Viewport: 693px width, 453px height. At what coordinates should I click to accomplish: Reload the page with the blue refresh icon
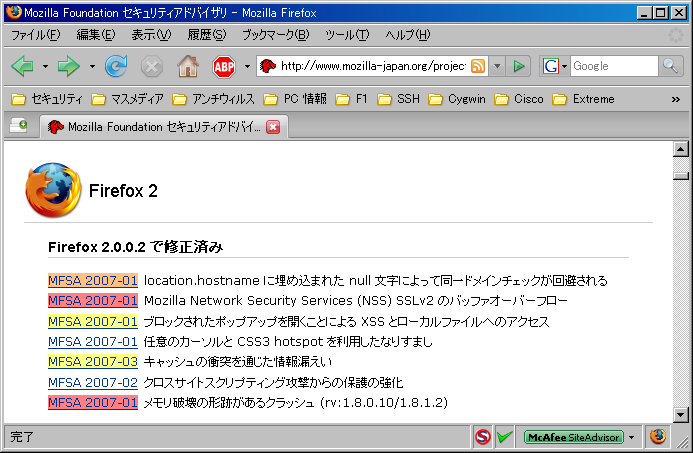(116, 66)
